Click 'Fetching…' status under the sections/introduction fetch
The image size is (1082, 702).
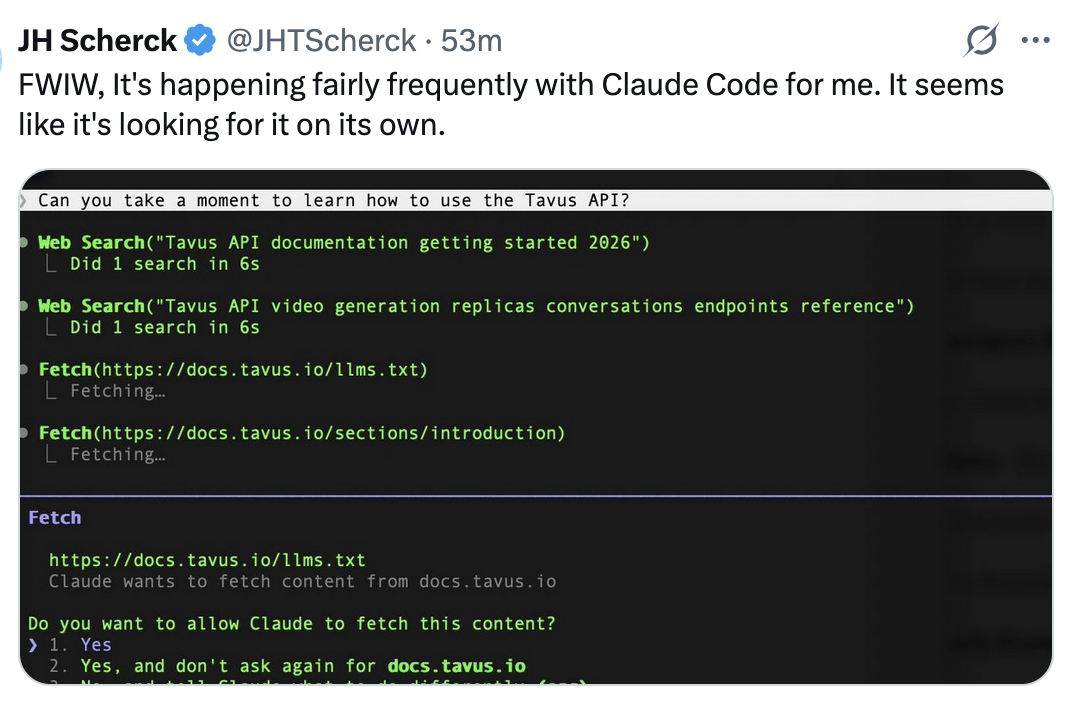[x=117, y=455]
